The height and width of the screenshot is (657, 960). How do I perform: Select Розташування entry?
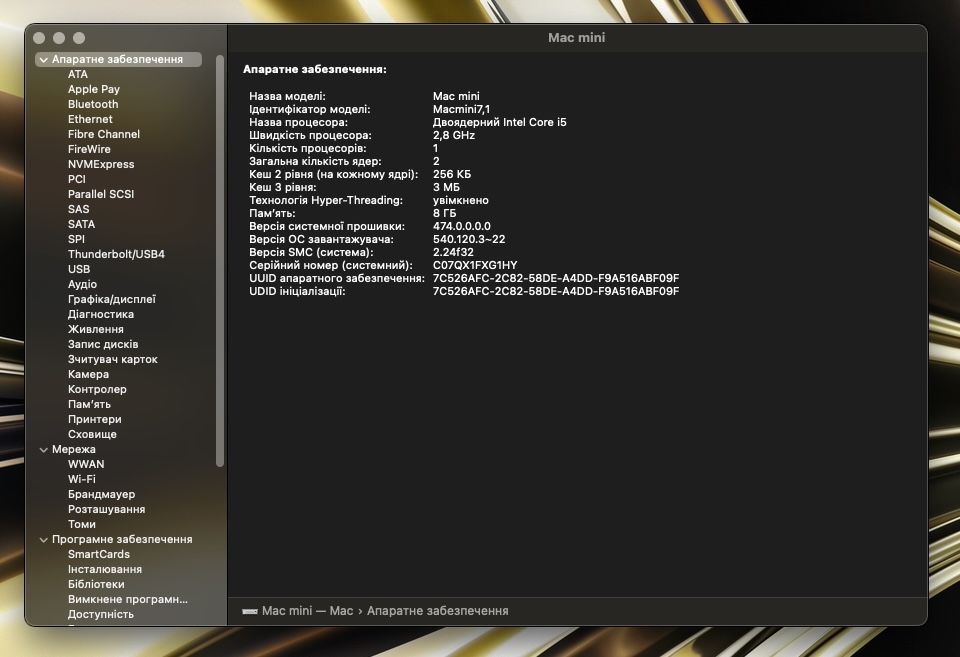107,509
